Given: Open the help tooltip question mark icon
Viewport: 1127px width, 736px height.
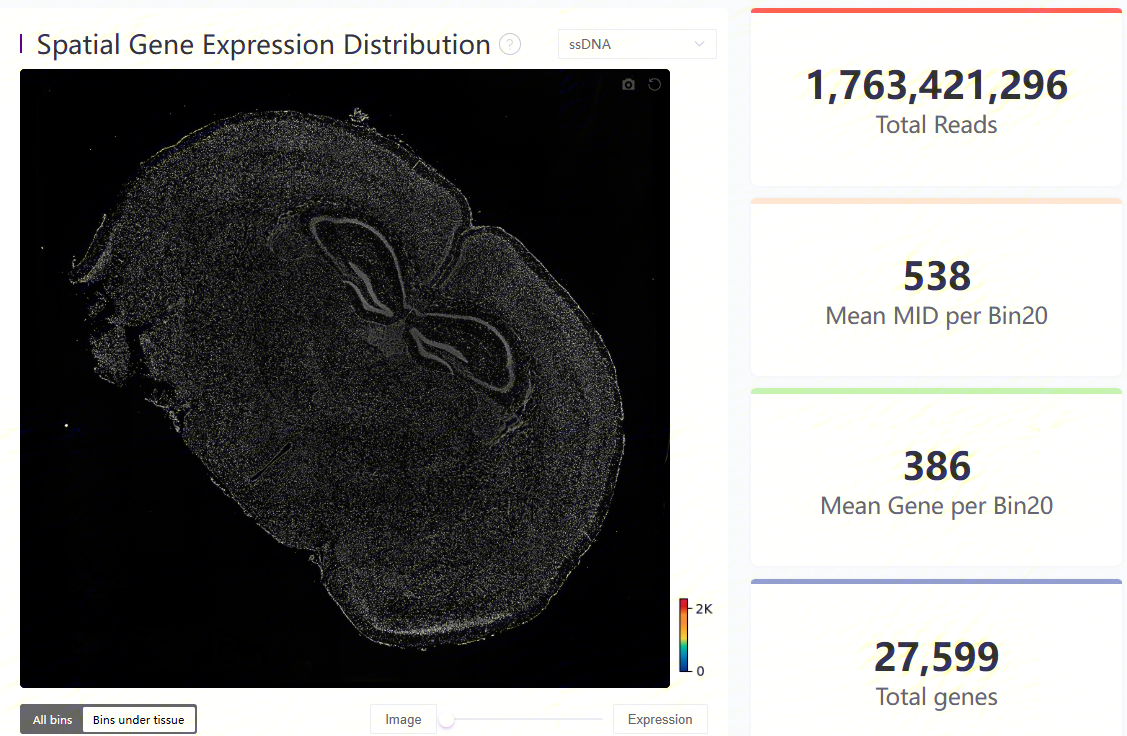Looking at the screenshot, I should point(510,45).
